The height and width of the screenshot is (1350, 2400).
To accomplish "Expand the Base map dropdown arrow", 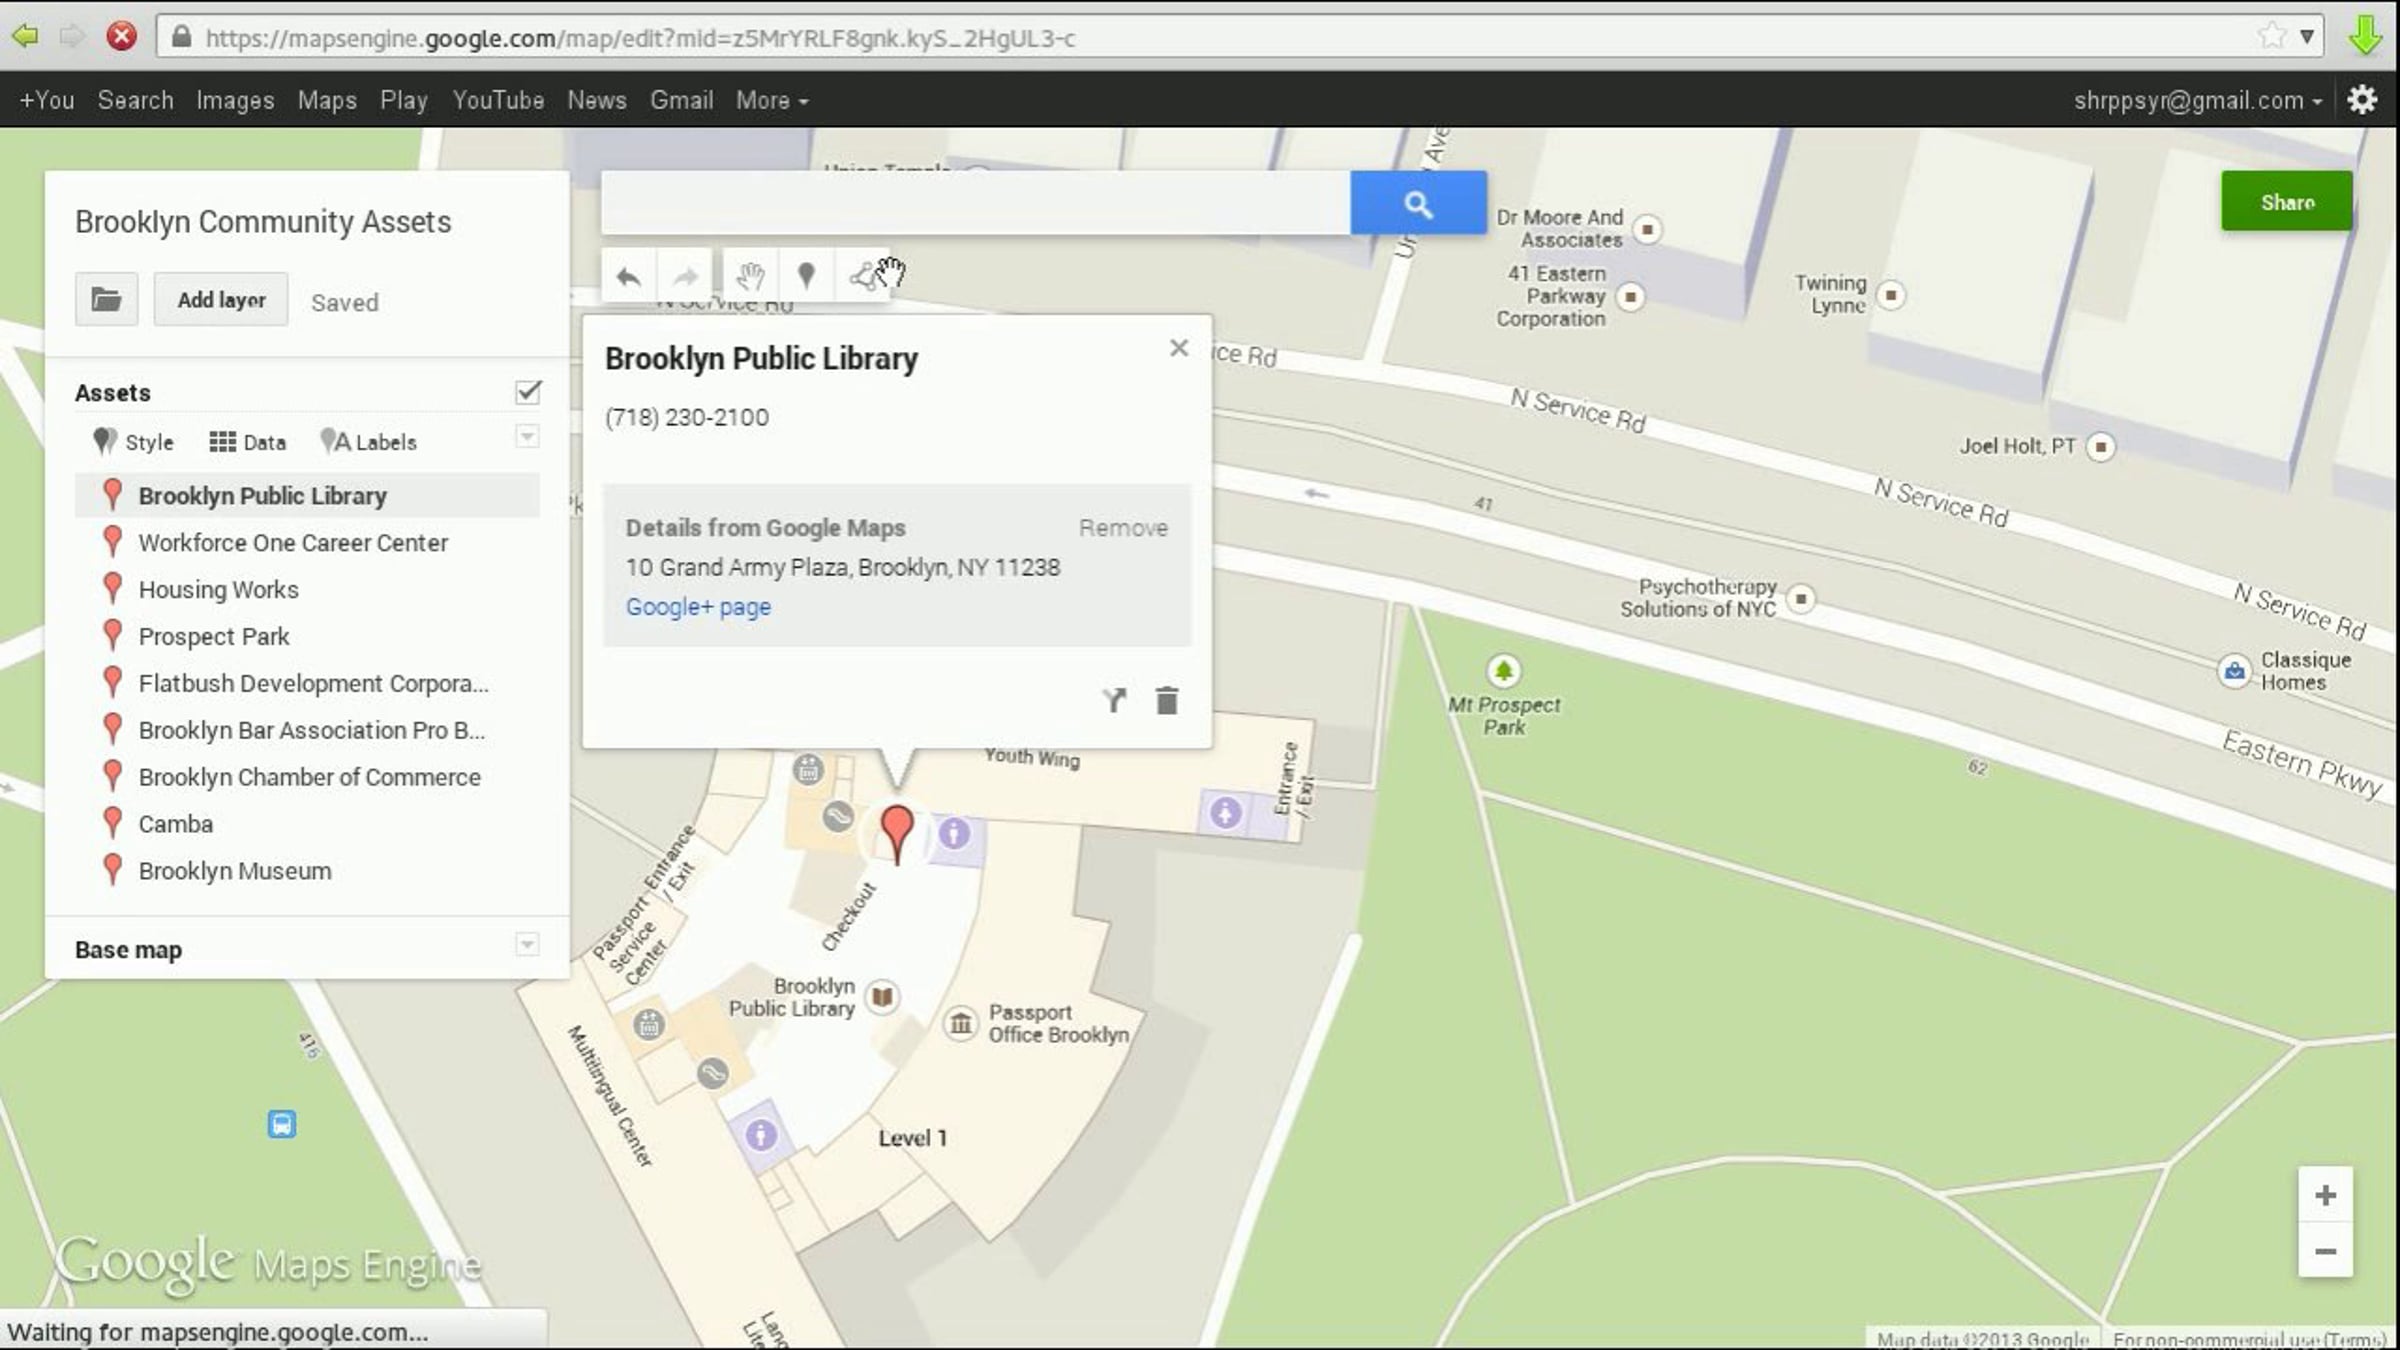I will (x=527, y=945).
